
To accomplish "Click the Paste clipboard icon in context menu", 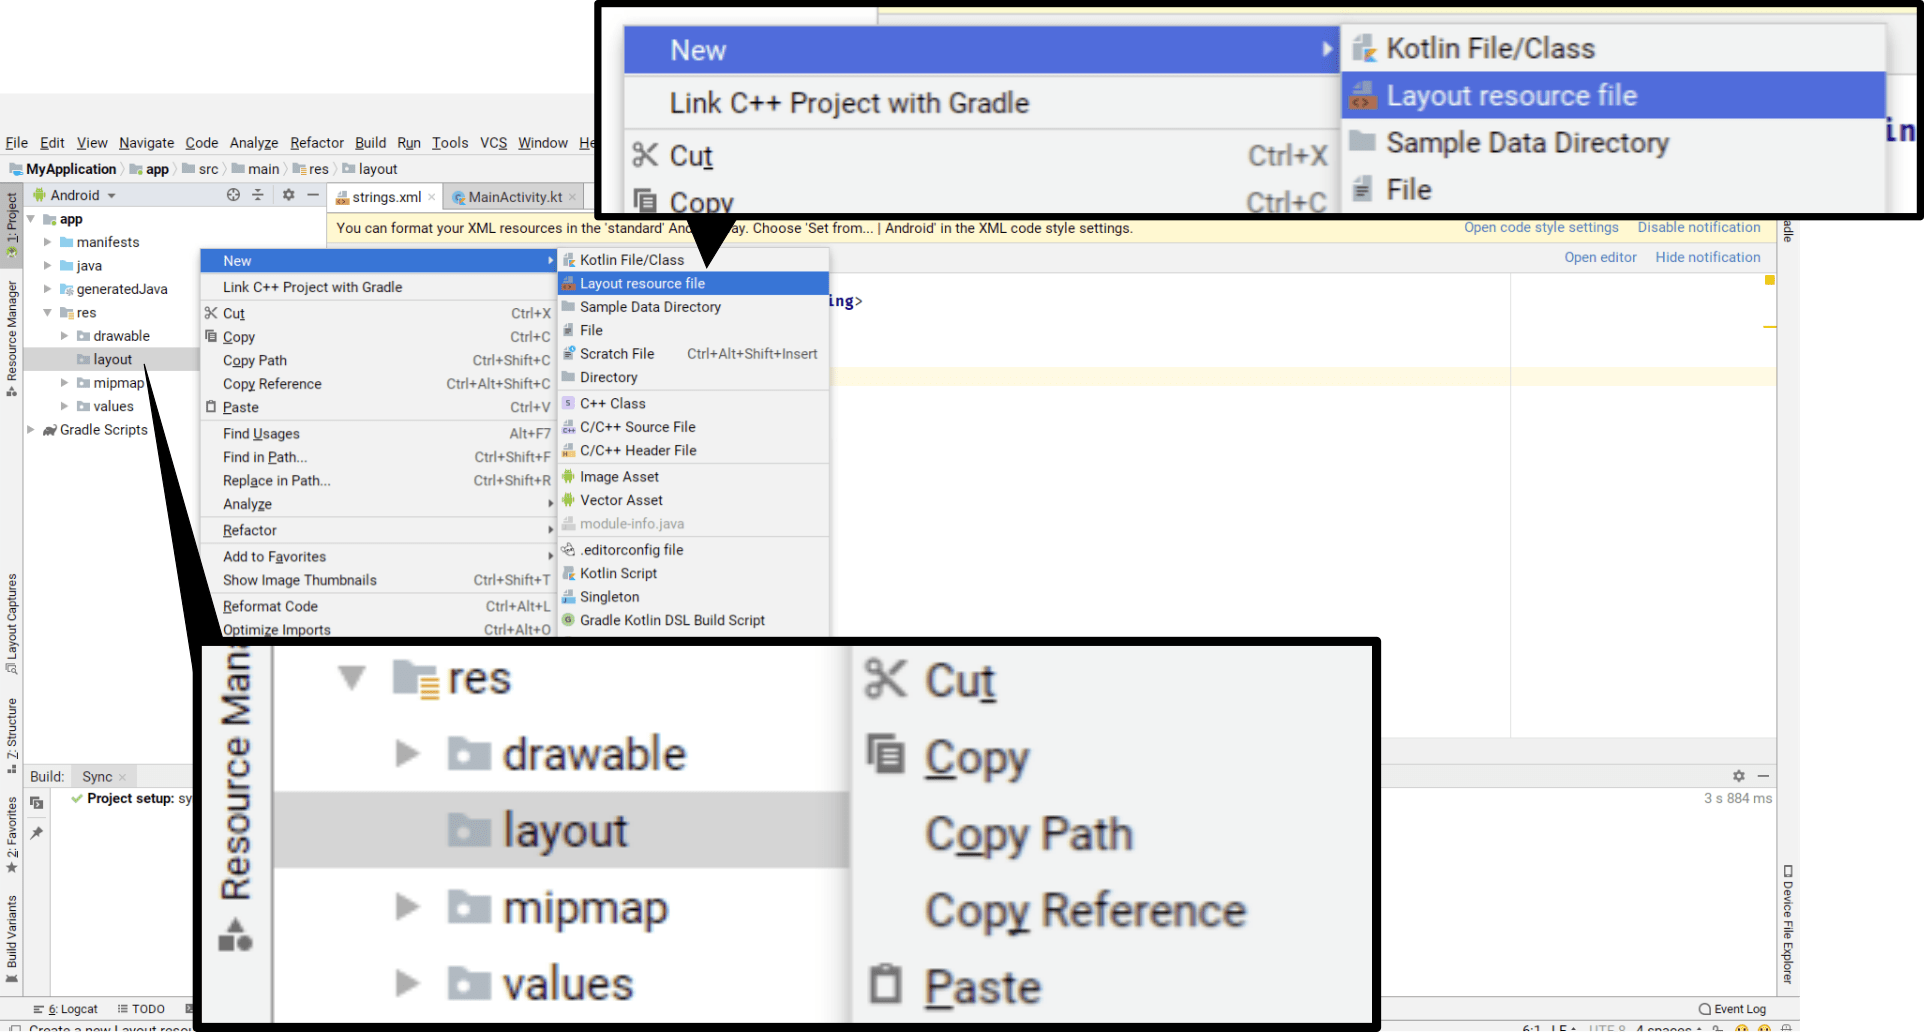I will pos(211,407).
